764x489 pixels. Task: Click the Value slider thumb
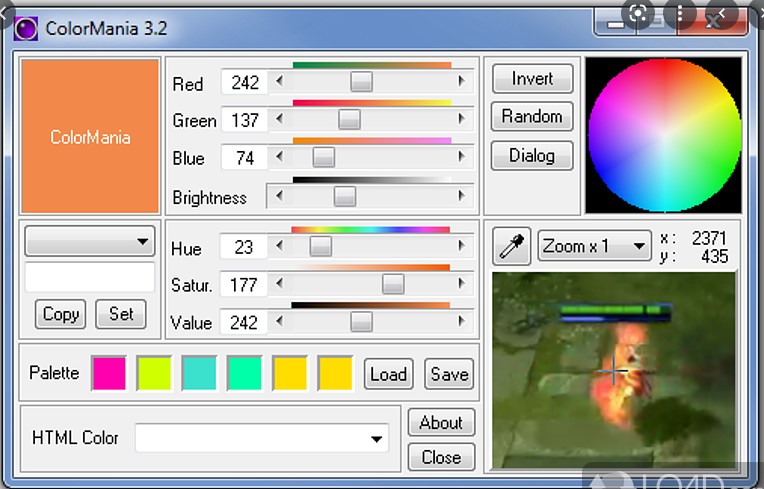tap(362, 322)
